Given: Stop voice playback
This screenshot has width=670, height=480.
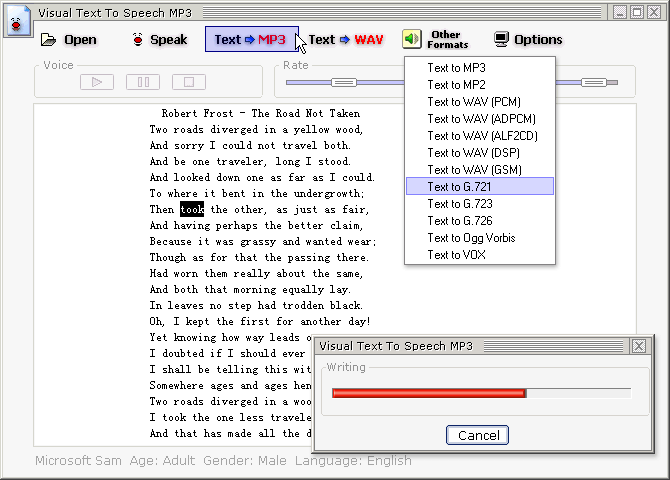Looking at the screenshot, I should [x=189, y=82].
